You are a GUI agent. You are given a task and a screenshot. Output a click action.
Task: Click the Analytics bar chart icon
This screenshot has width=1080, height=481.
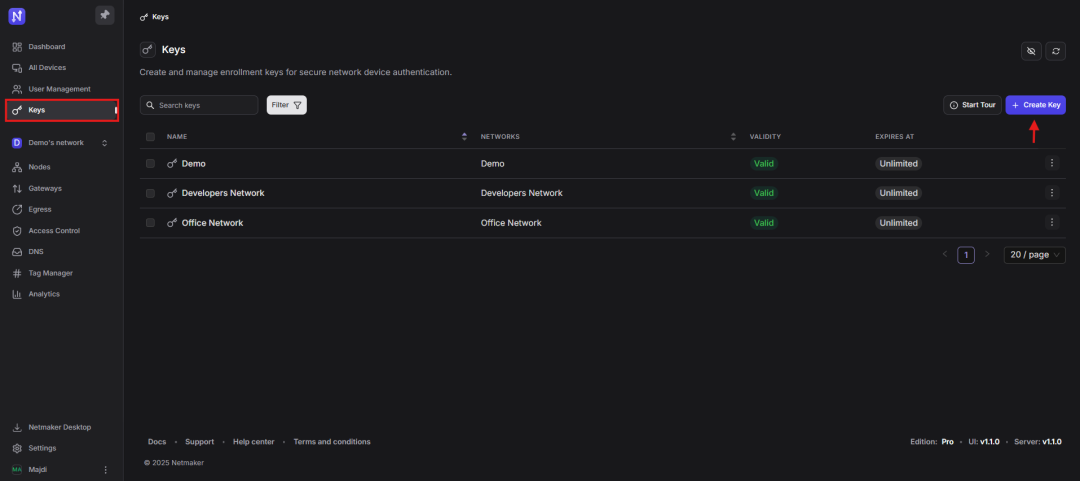point(17,294)
